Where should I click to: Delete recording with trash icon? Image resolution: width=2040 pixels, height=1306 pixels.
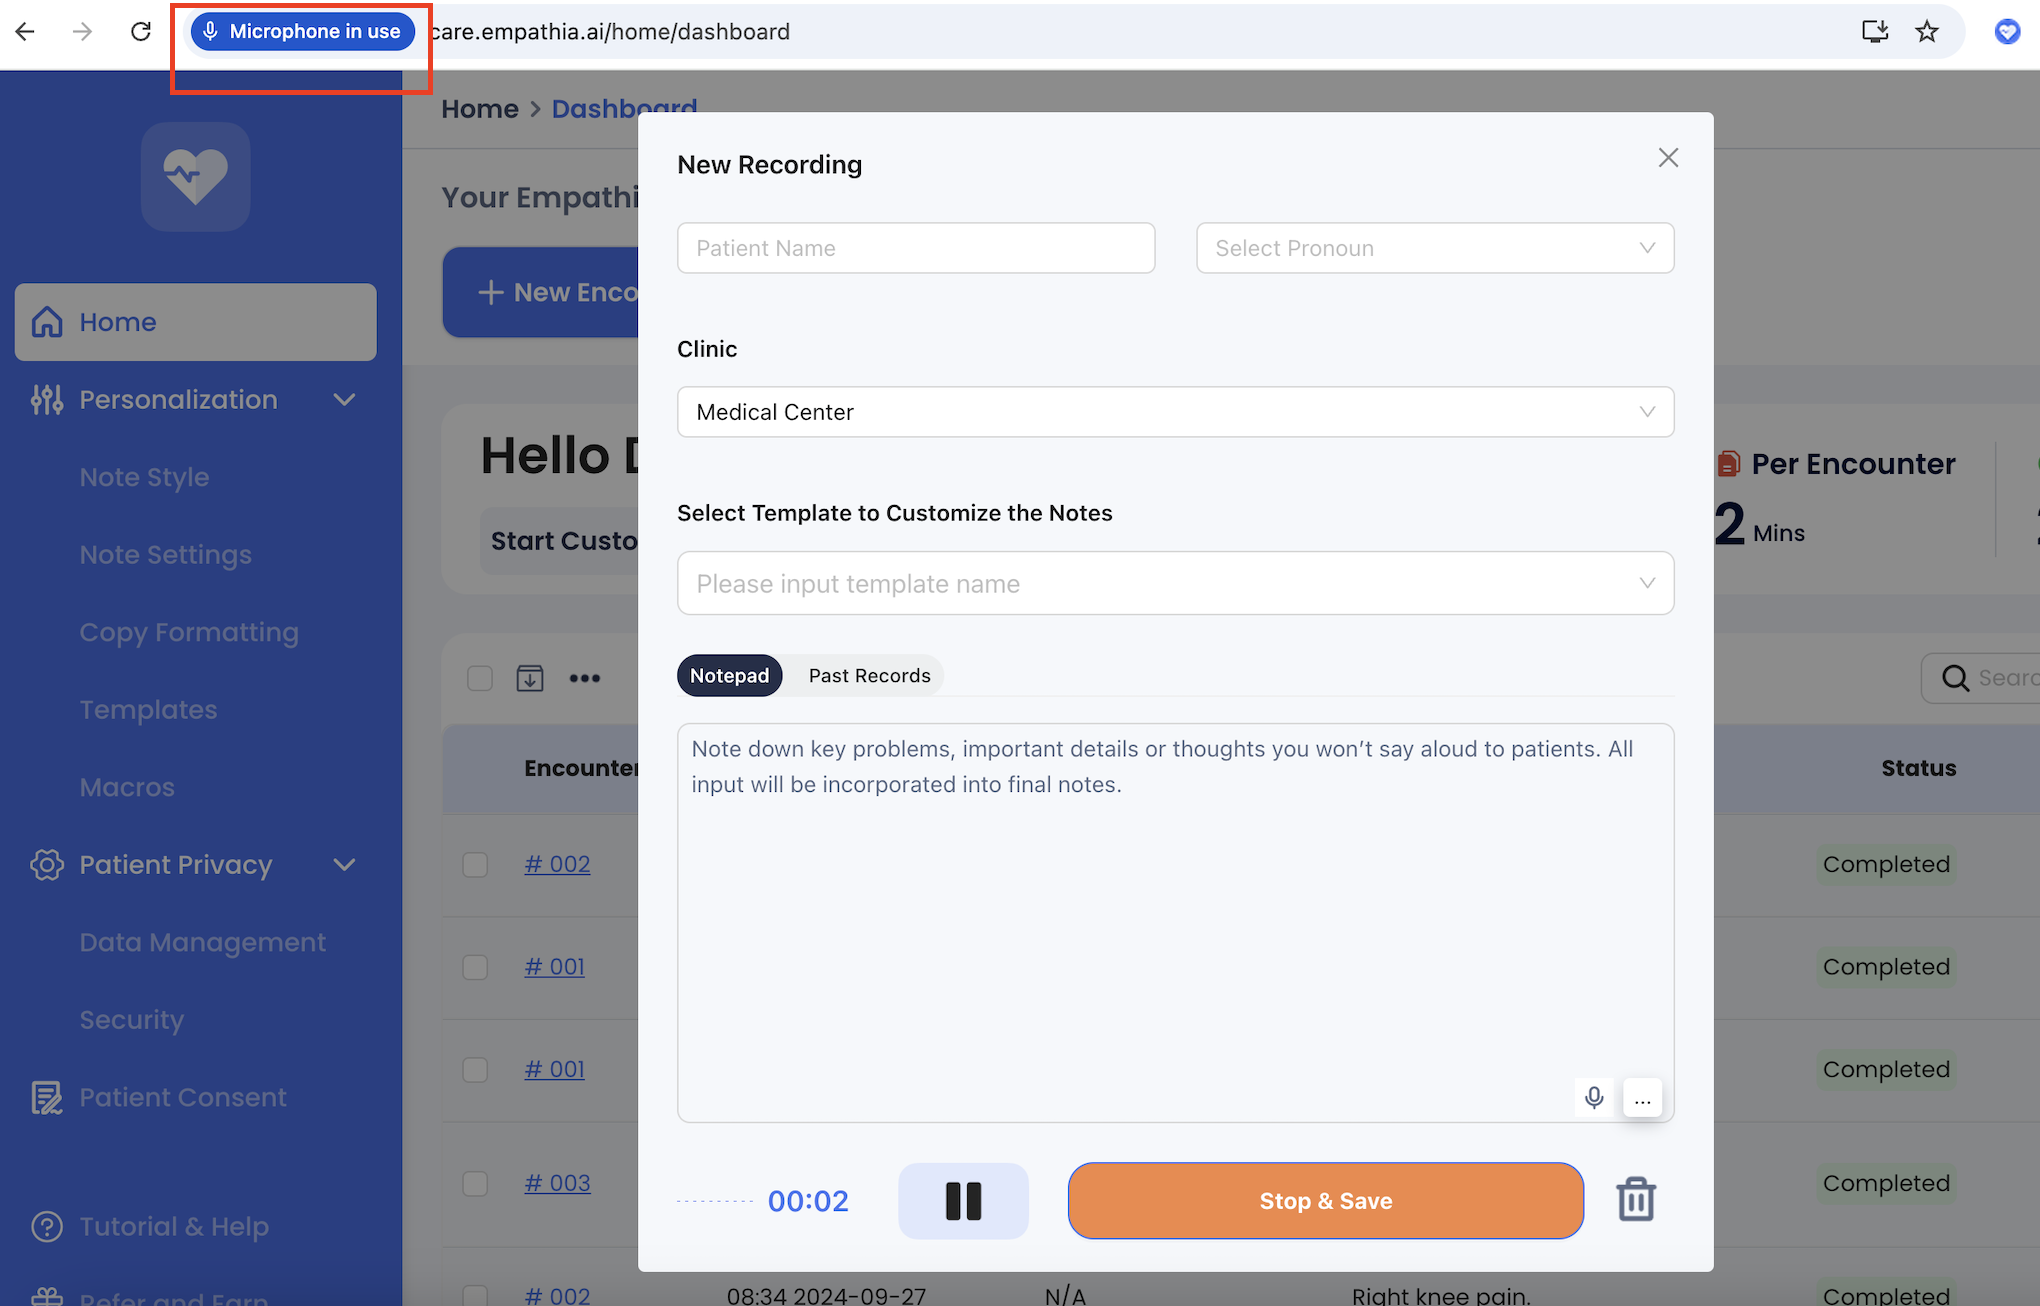coord(1636,1199)
